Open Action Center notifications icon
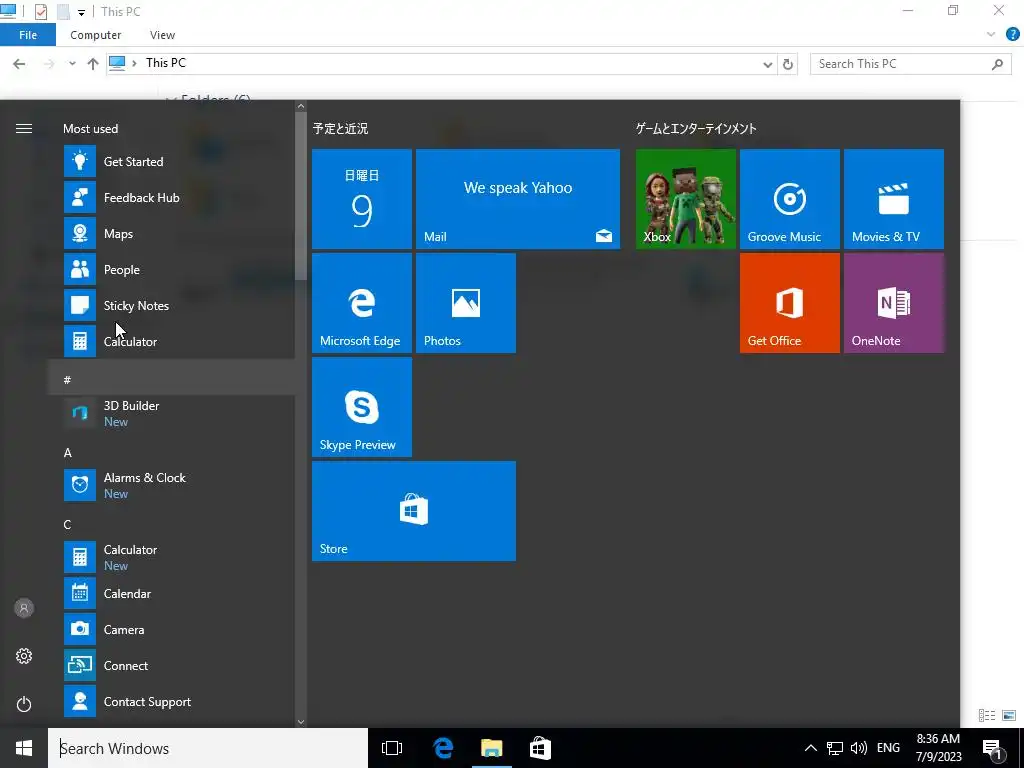The width and height of the screenshot is (1024, 768). (x=992, y=748)
